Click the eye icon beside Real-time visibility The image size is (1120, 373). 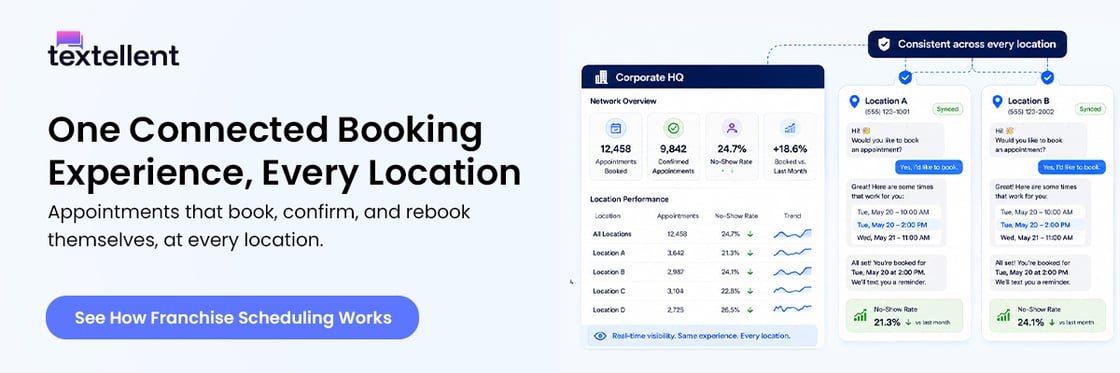tap(600, 336)
